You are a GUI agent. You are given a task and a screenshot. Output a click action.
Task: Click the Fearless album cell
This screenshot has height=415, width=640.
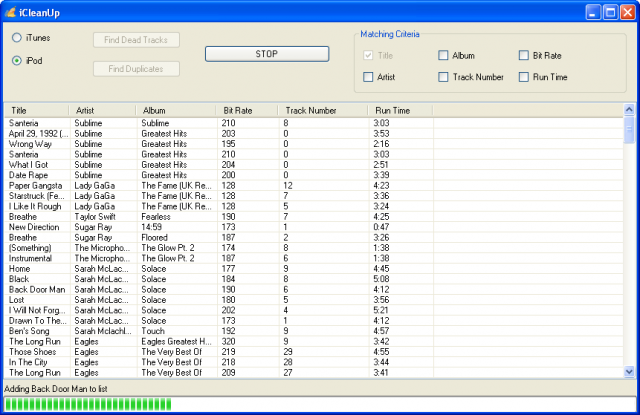click(156, 217)
